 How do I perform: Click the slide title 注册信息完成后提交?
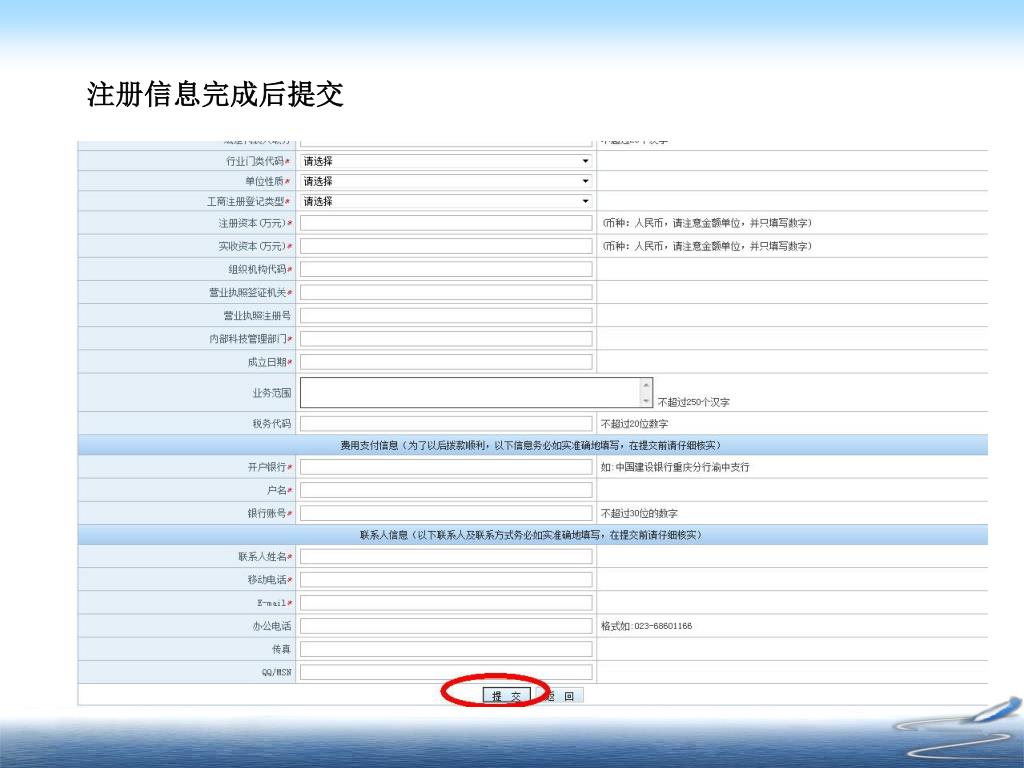(215, 94)
